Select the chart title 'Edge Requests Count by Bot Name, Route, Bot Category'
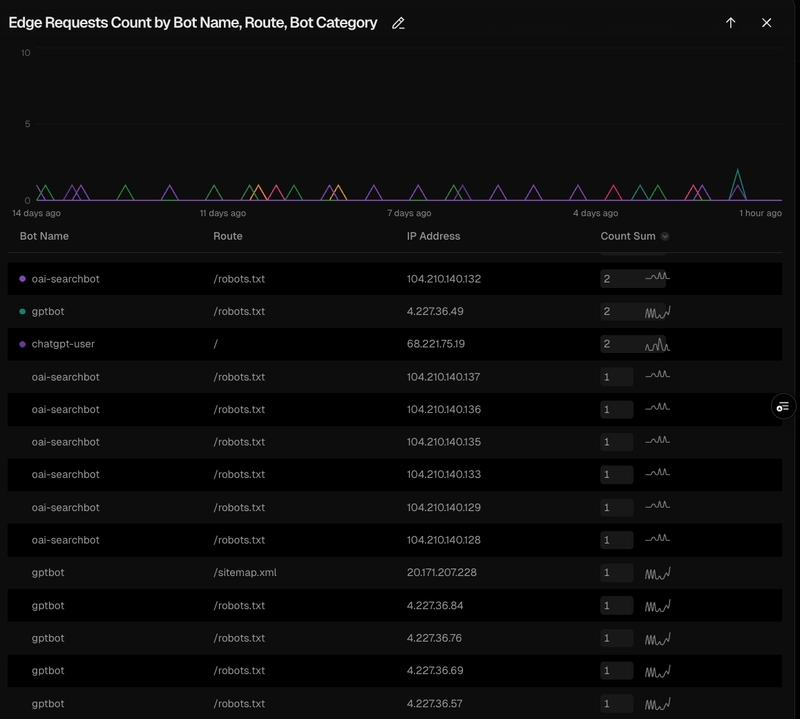Screen dimensions: 800x719 (x=193, y=23)
